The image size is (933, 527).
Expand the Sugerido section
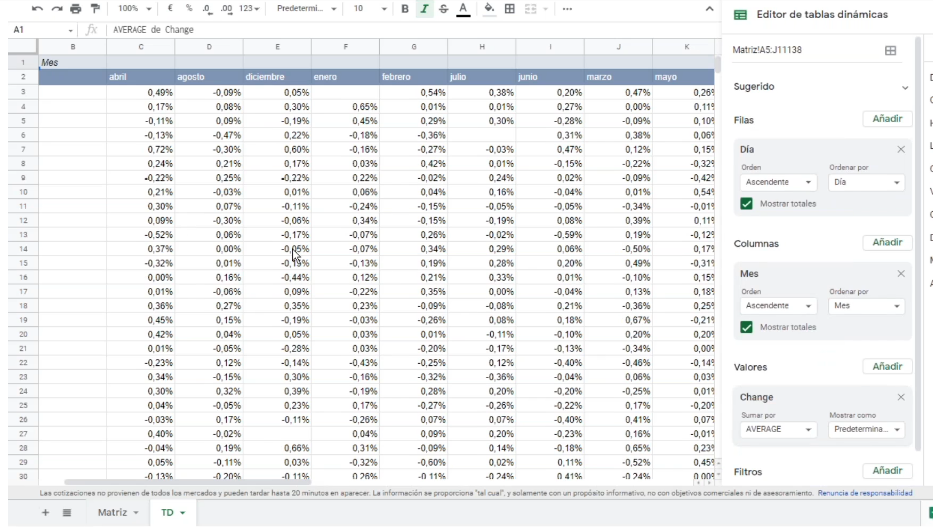click(904, 87)
